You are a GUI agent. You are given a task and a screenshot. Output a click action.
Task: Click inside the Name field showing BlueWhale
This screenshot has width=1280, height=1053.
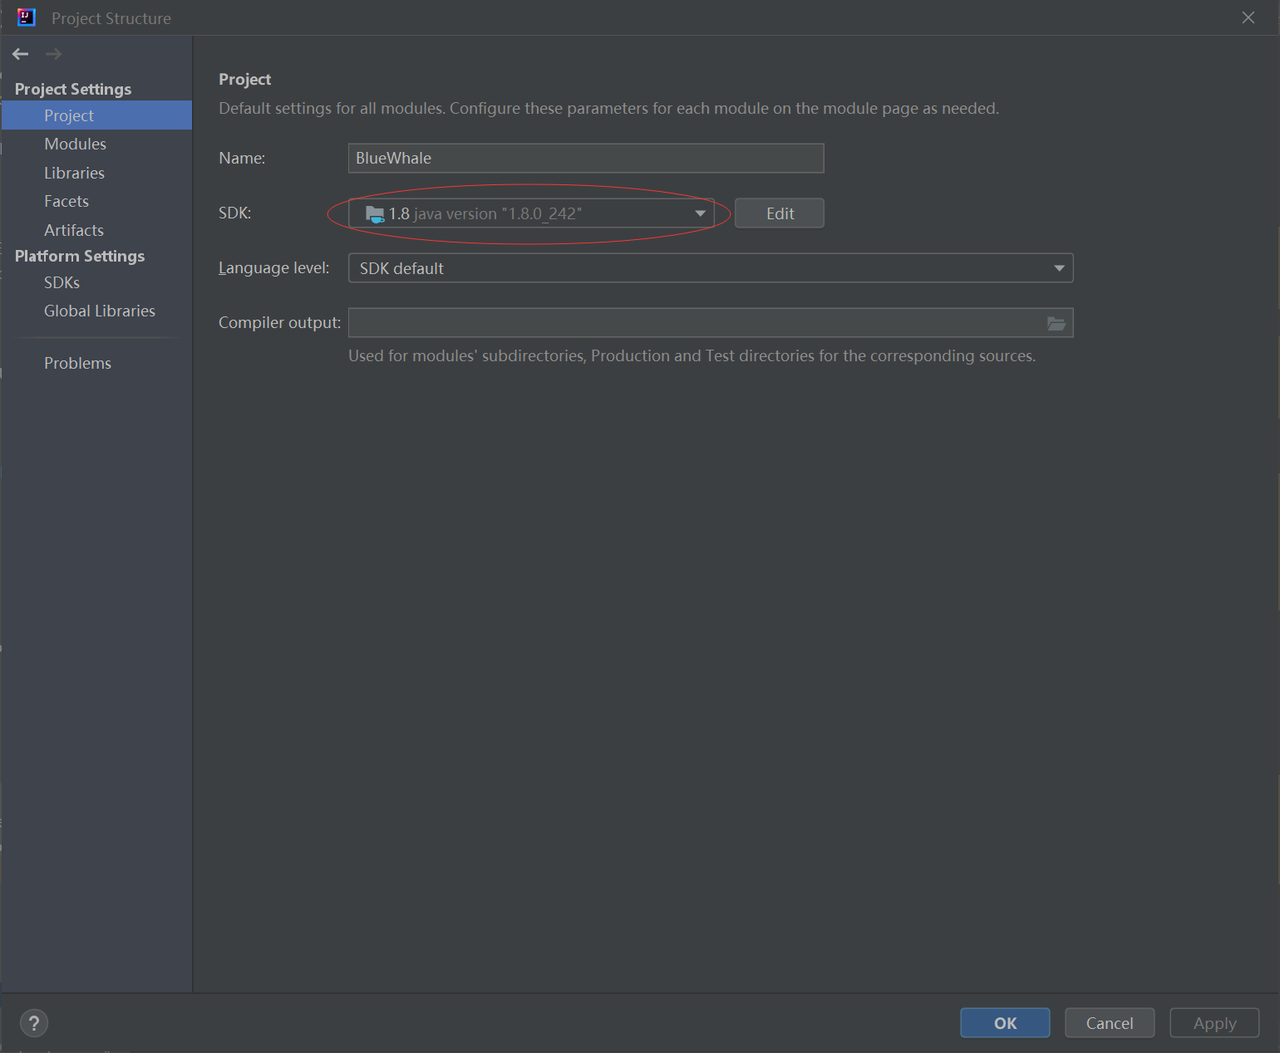point(585,157)
